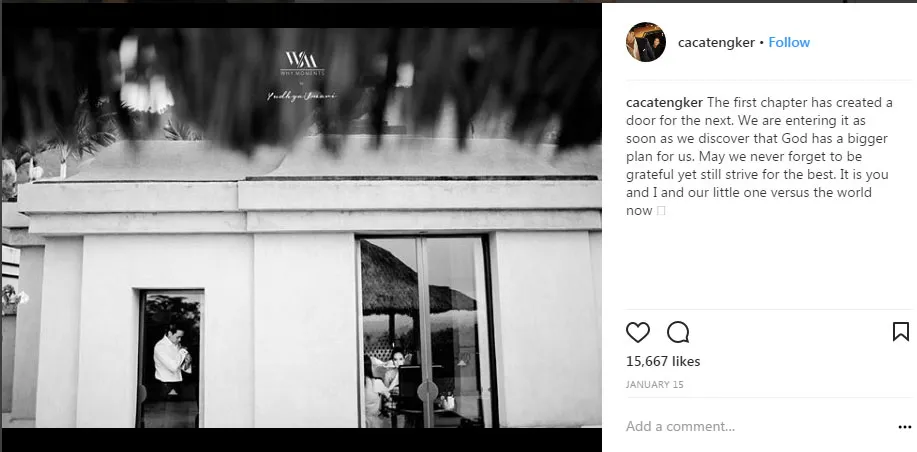917x452 pixels.
Task: Click the caption paragraph about the first chapter
Action: pos(759,157)
